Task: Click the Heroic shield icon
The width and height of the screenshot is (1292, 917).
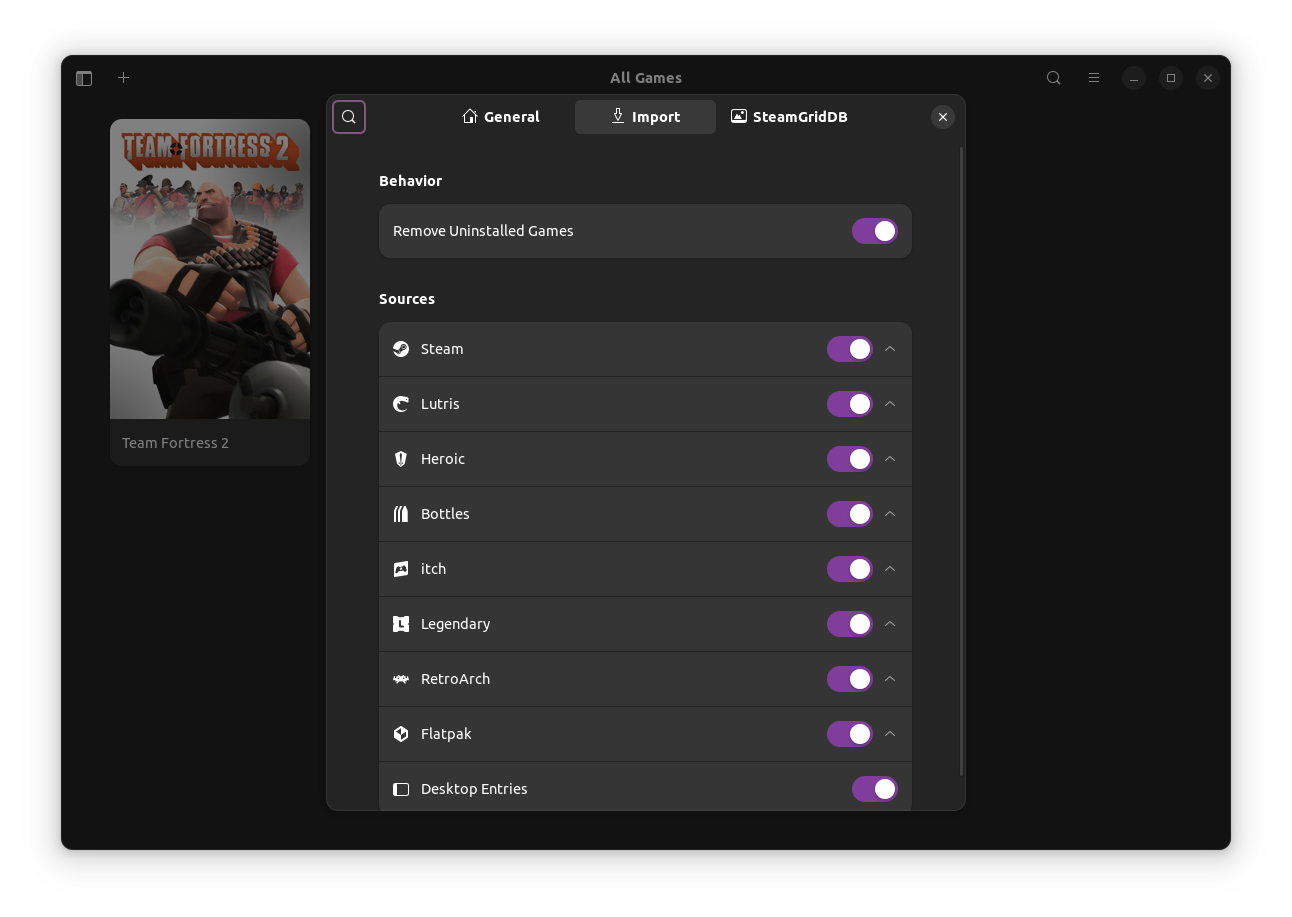Action: [x=401, y=459]
